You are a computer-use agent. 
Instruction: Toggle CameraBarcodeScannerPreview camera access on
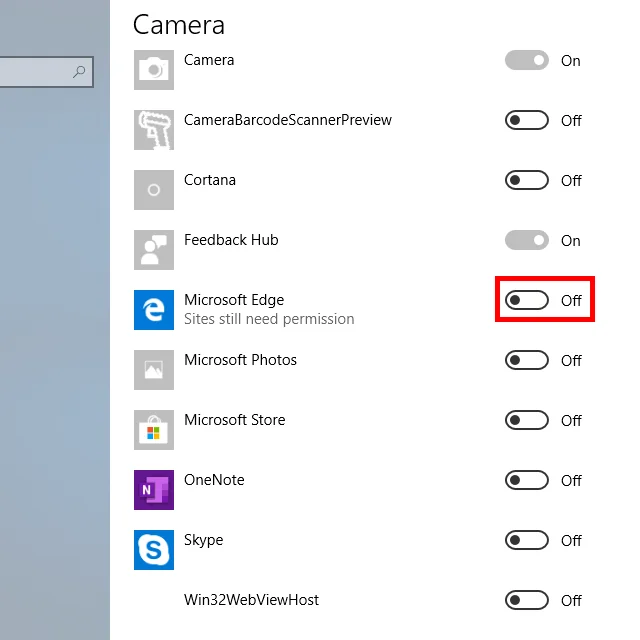[527, 120]
